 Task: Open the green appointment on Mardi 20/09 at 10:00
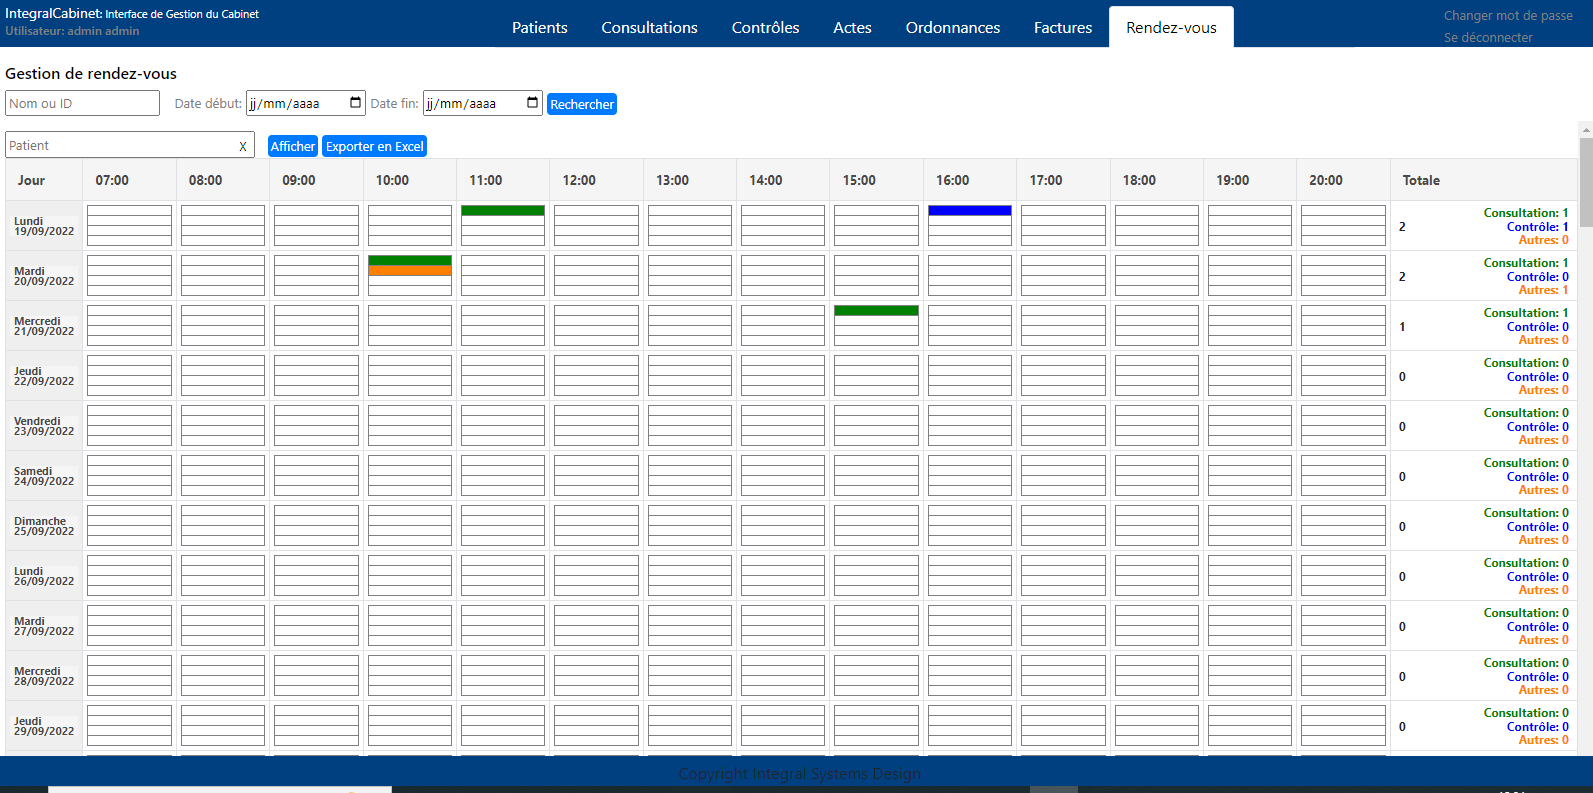click(x=410, y=260)
